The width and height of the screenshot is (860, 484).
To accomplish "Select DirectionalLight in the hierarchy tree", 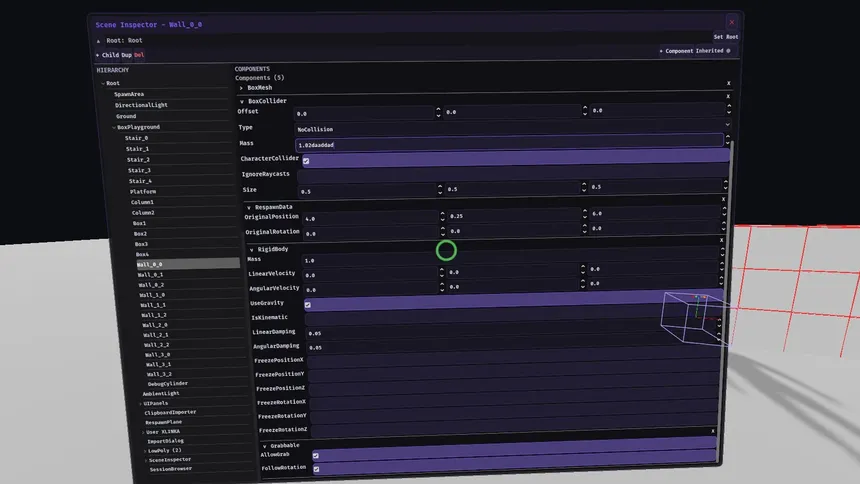I will click(x=141, y=105).
